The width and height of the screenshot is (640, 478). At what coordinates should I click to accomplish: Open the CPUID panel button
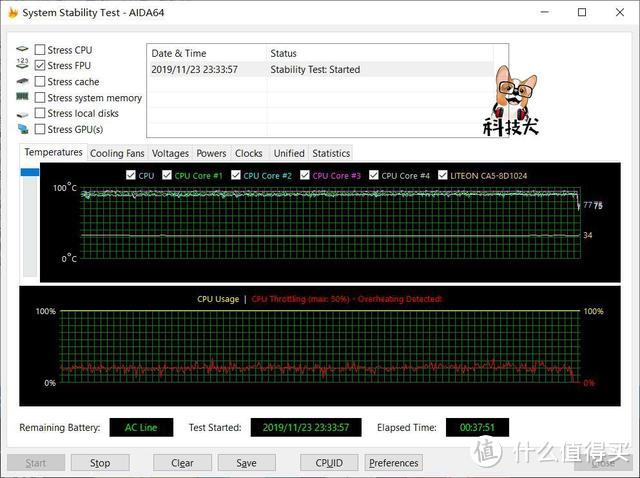(x=329, y=463)
